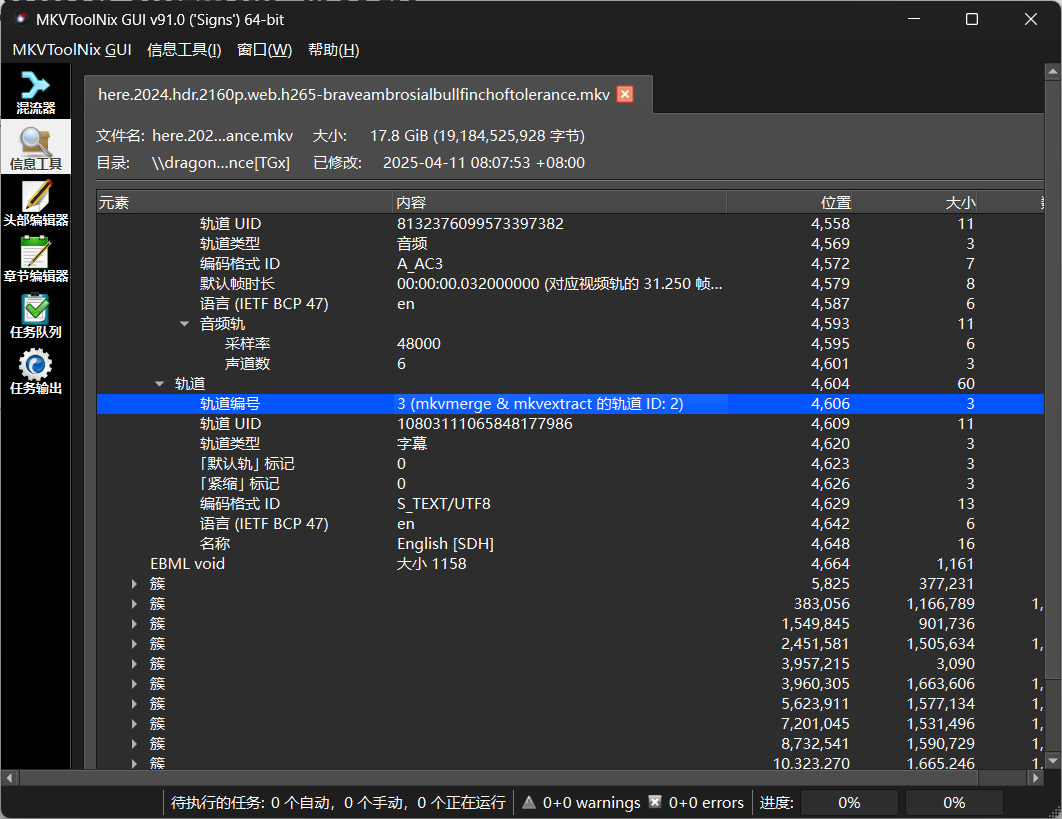Click the 待执行的任务 status text
Image resolution: width=1062 pixels, height=819 pixels.
coord(338,802)
